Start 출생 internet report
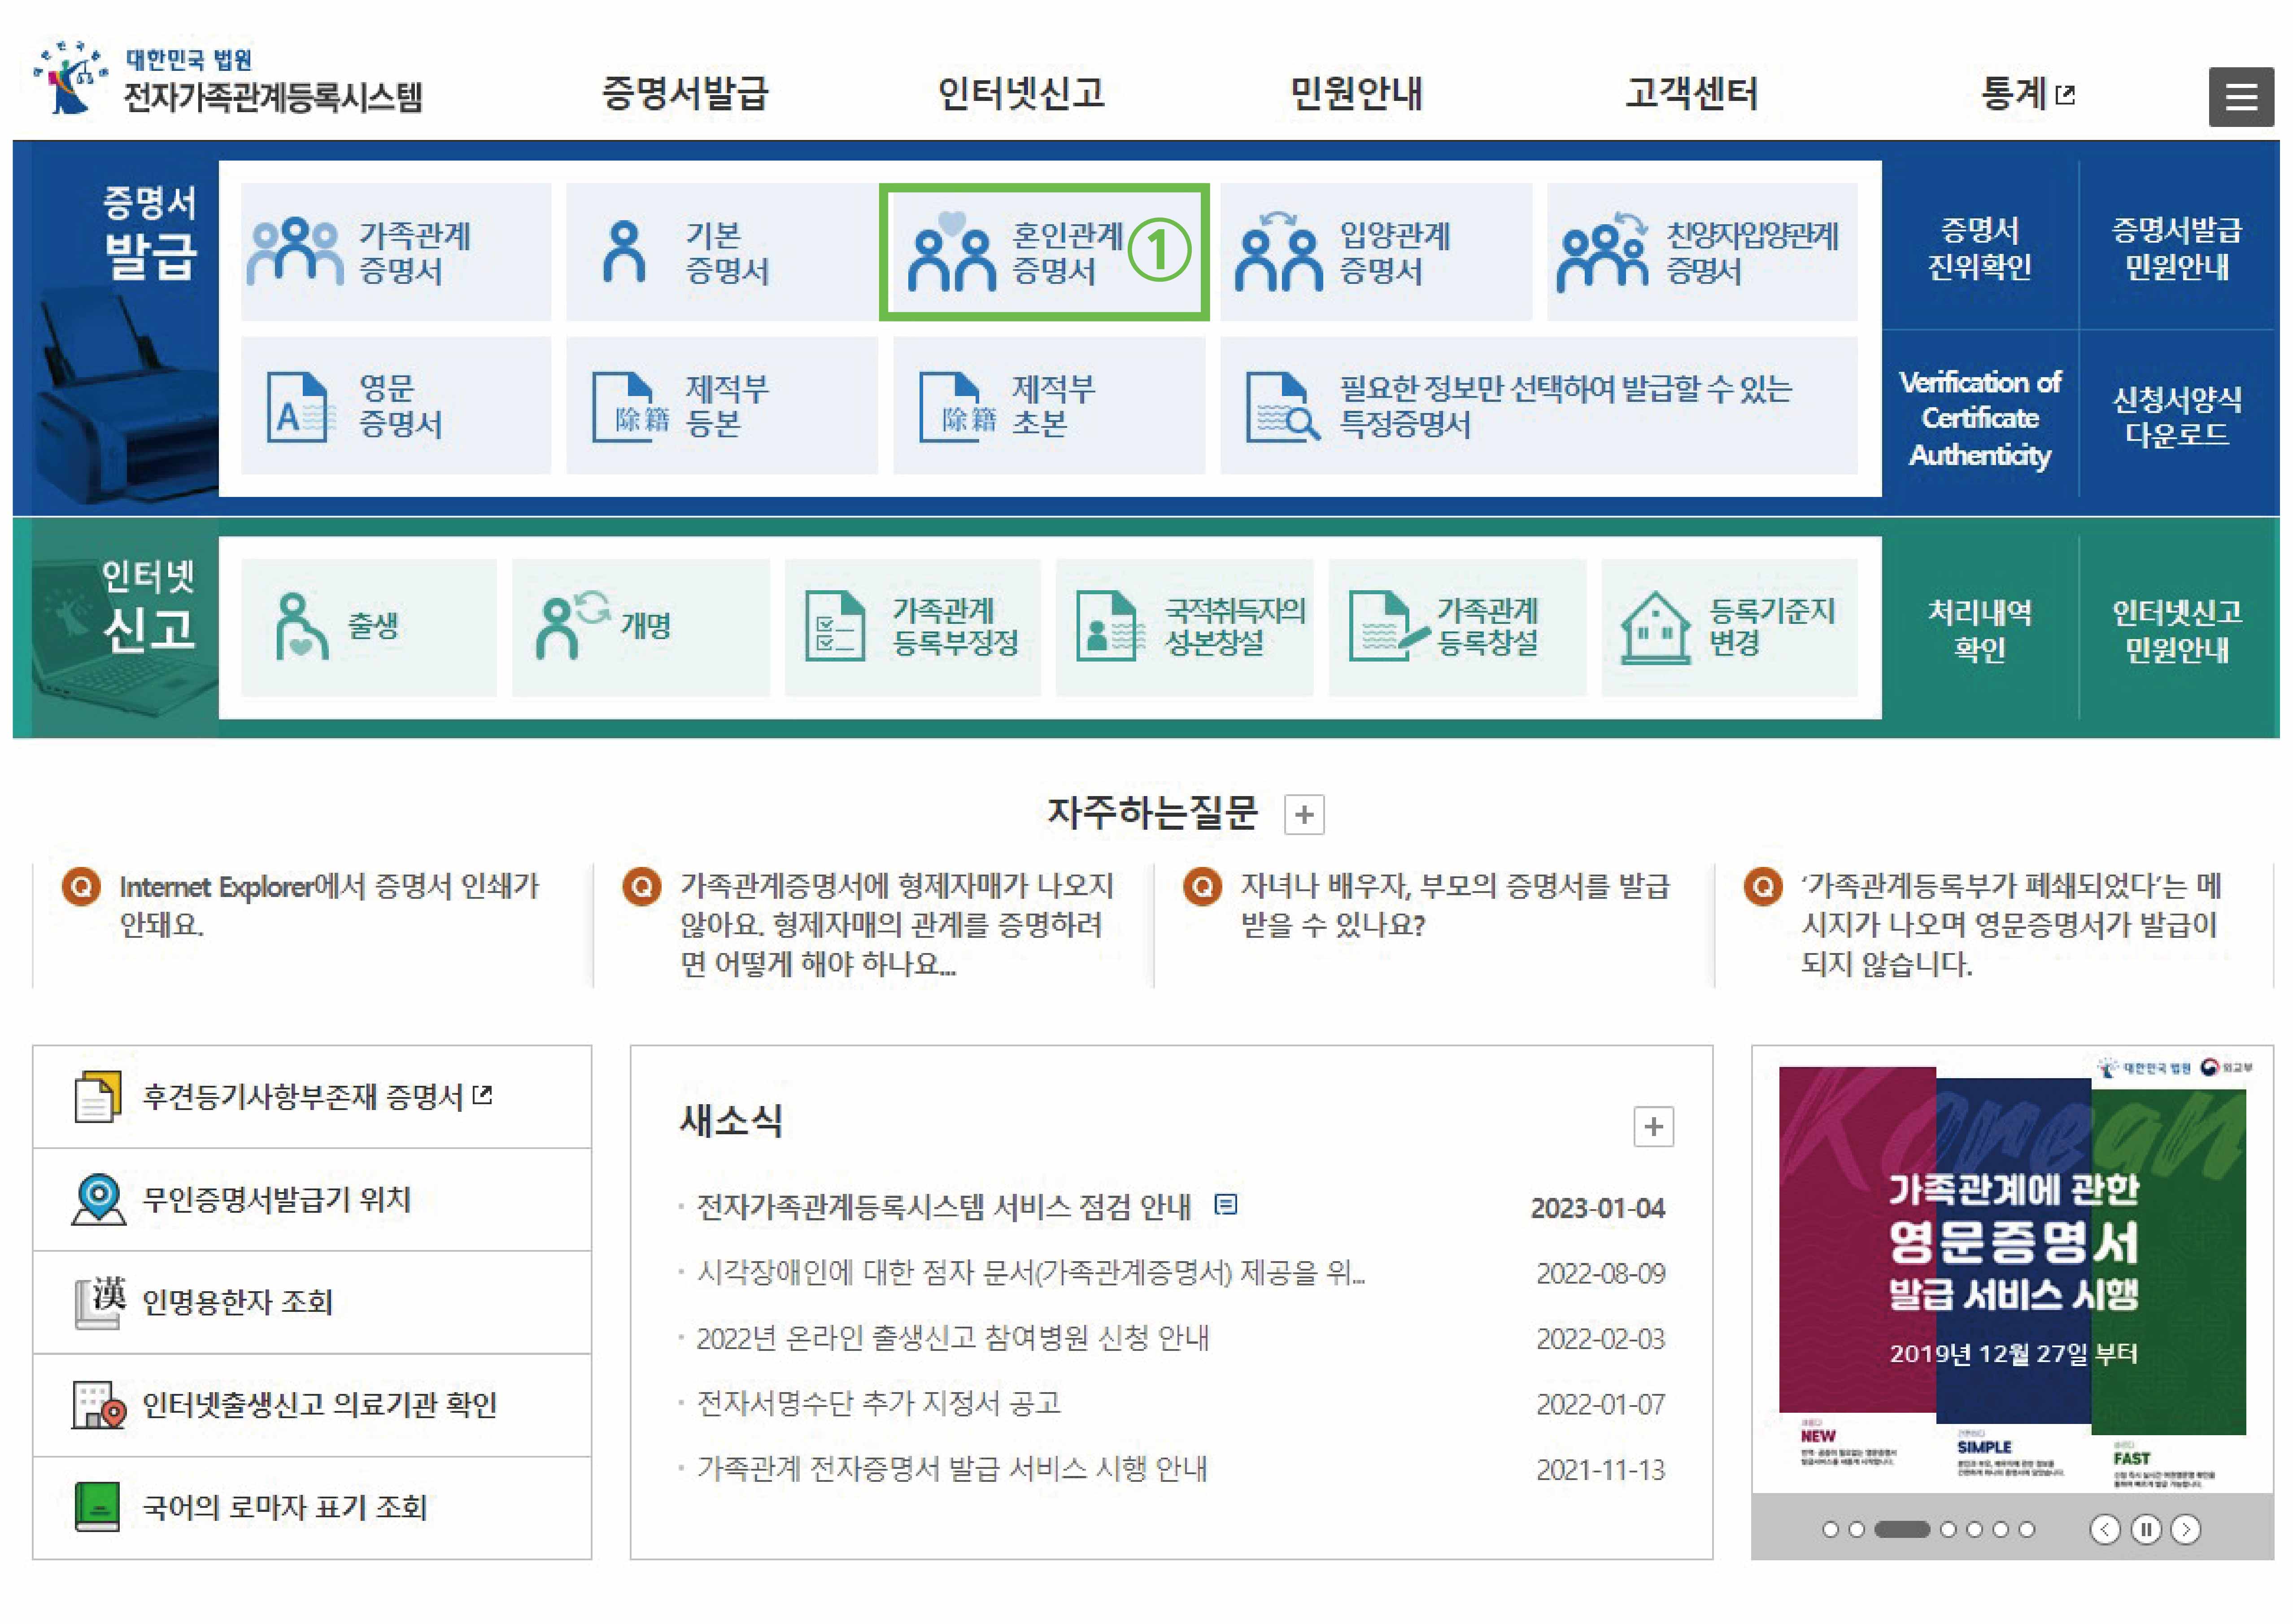 pos(369,627)
